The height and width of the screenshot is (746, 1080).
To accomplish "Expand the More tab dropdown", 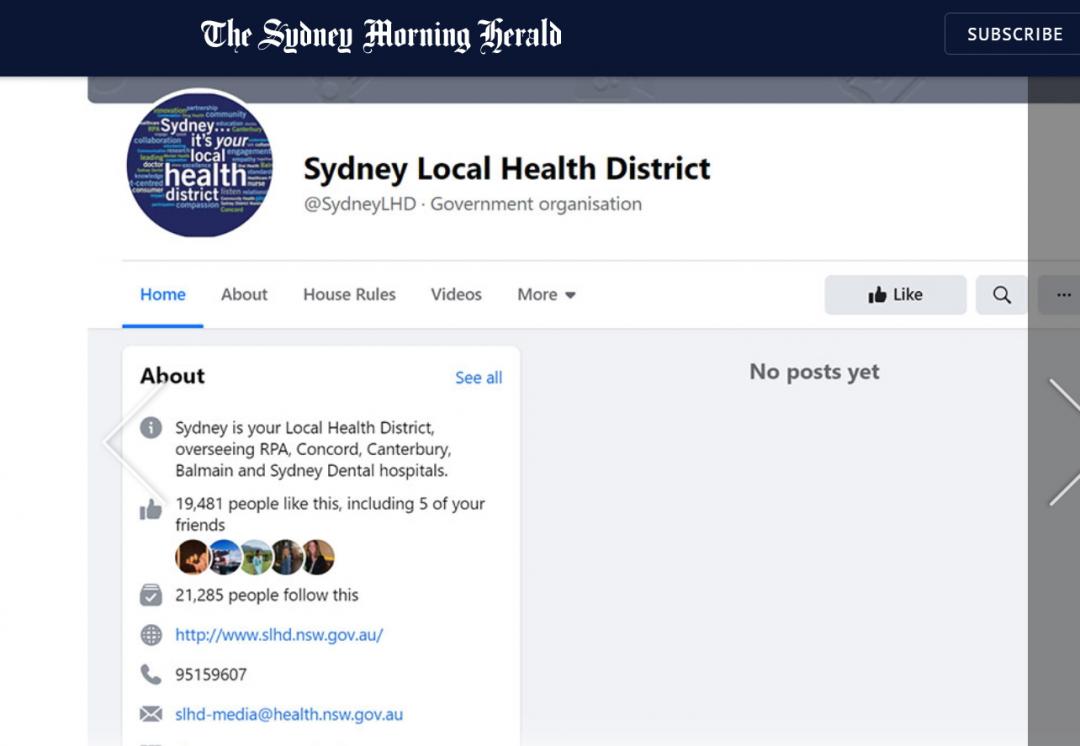I will click(x=546, y=294).
